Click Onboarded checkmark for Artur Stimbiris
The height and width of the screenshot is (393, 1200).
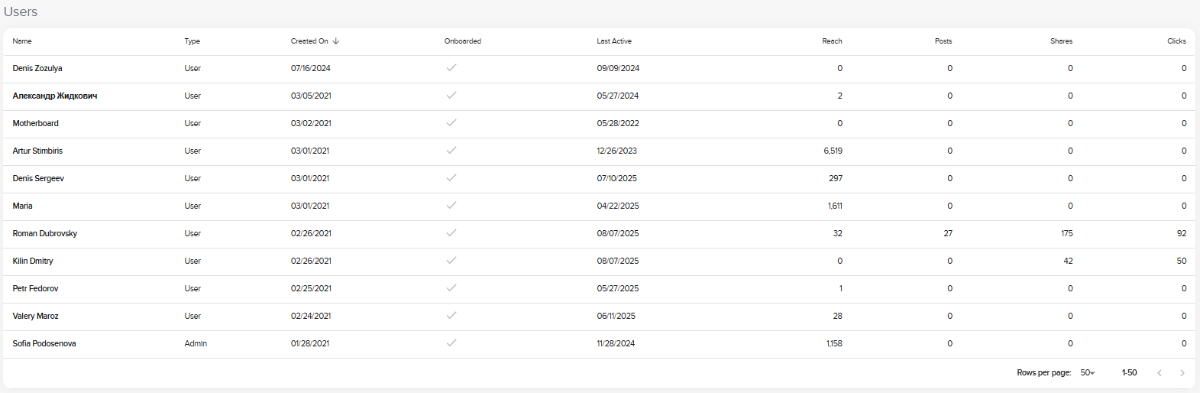tap(451, 150)
